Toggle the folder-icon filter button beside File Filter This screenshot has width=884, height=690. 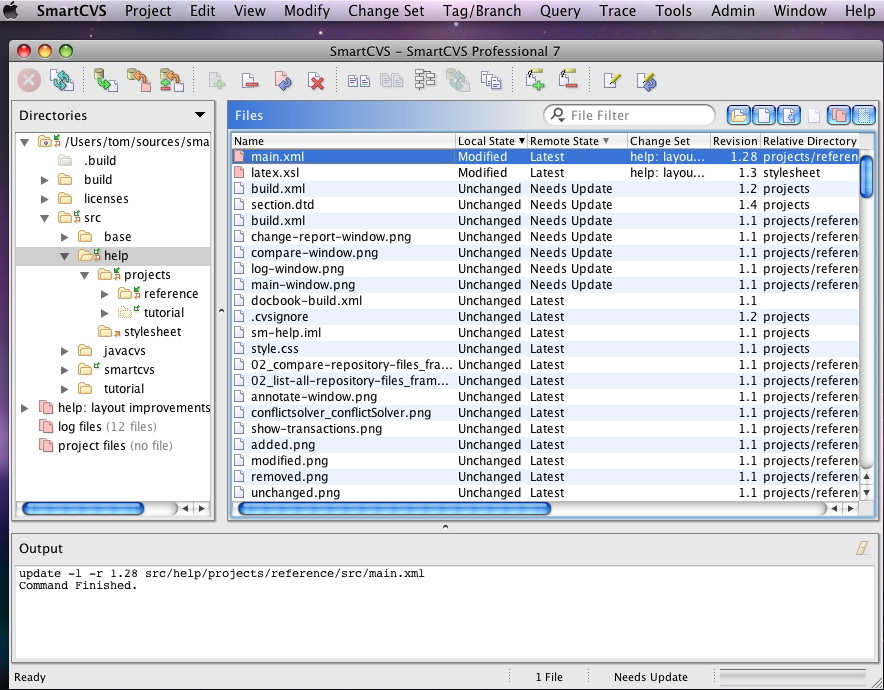click(x=738, y=115)
